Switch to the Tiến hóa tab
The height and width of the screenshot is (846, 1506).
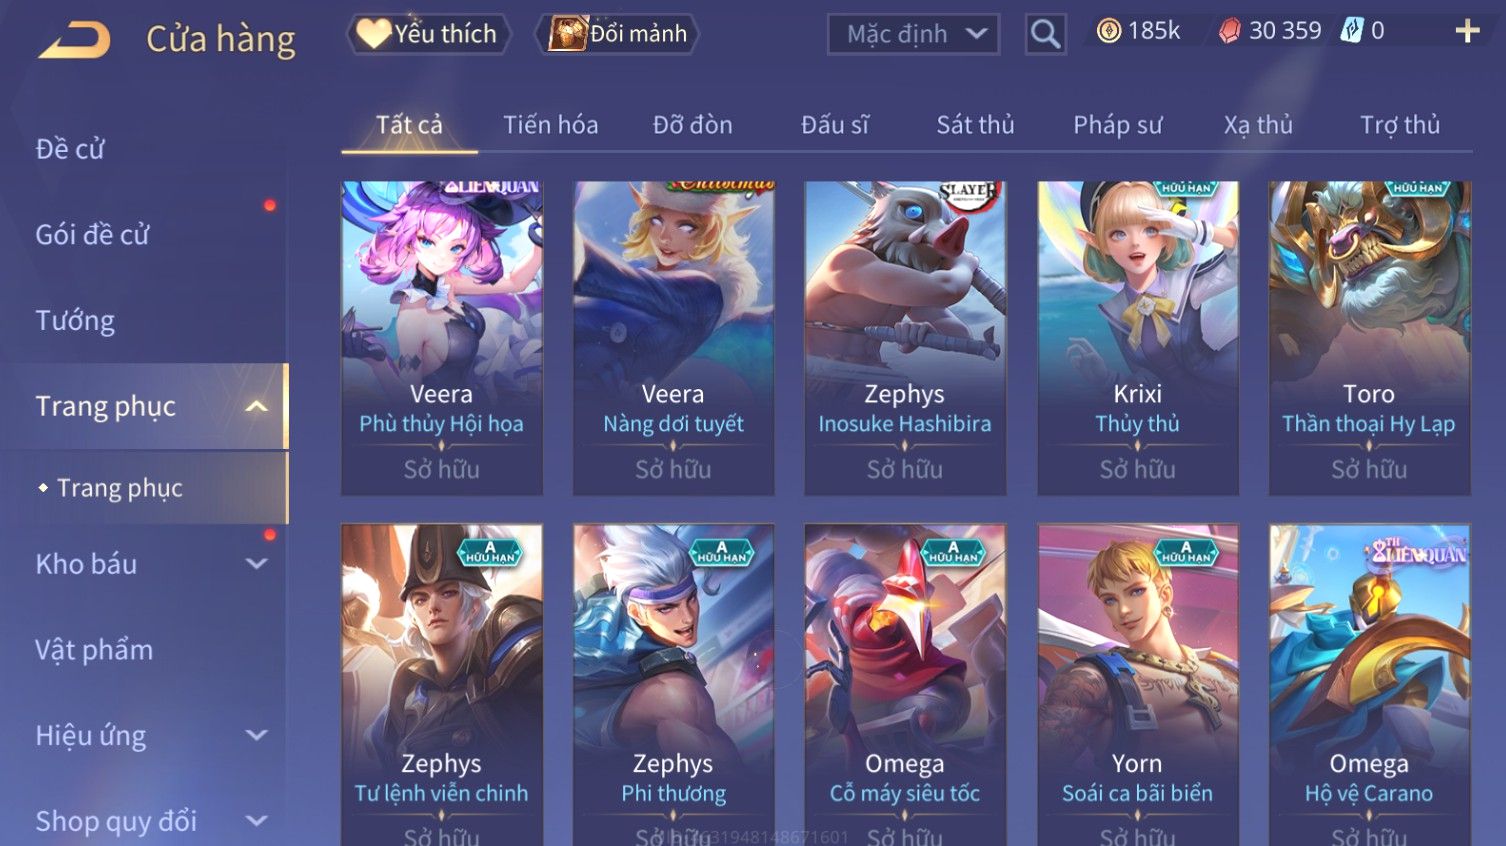tap(550, 125)
